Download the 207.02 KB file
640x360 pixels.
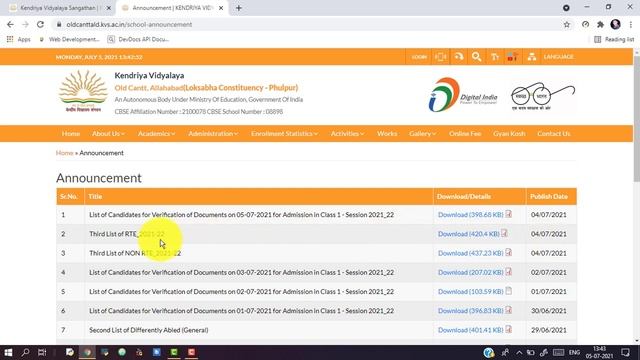pos(471,272)
